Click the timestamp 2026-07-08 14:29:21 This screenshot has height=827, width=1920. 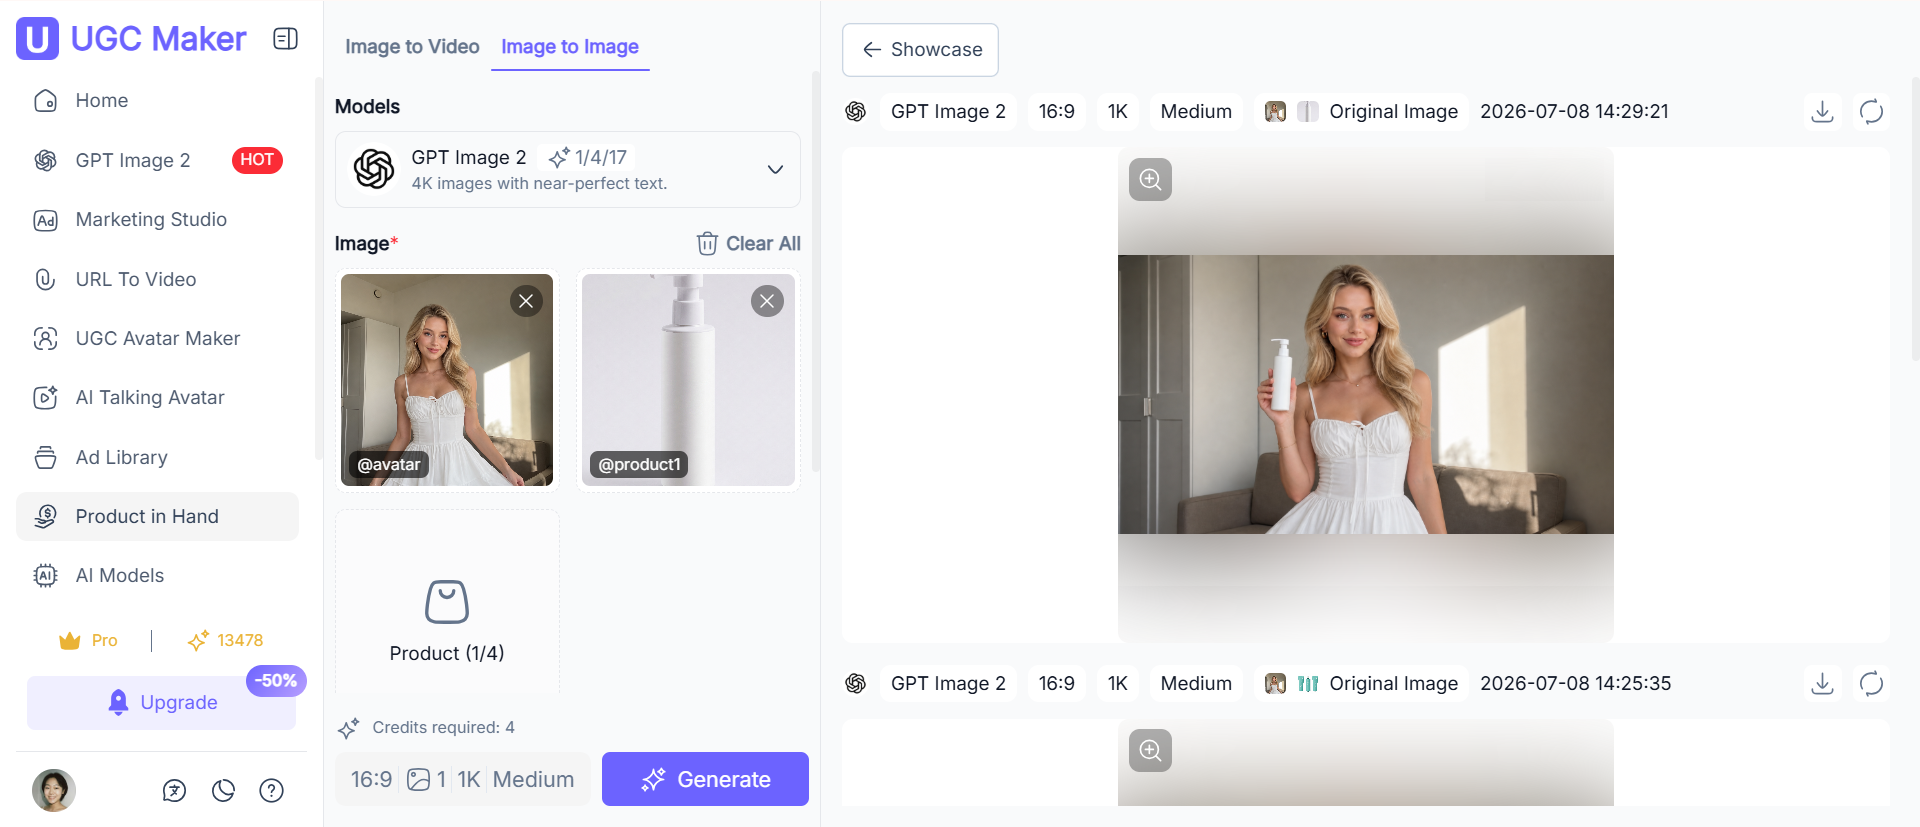1574,111
